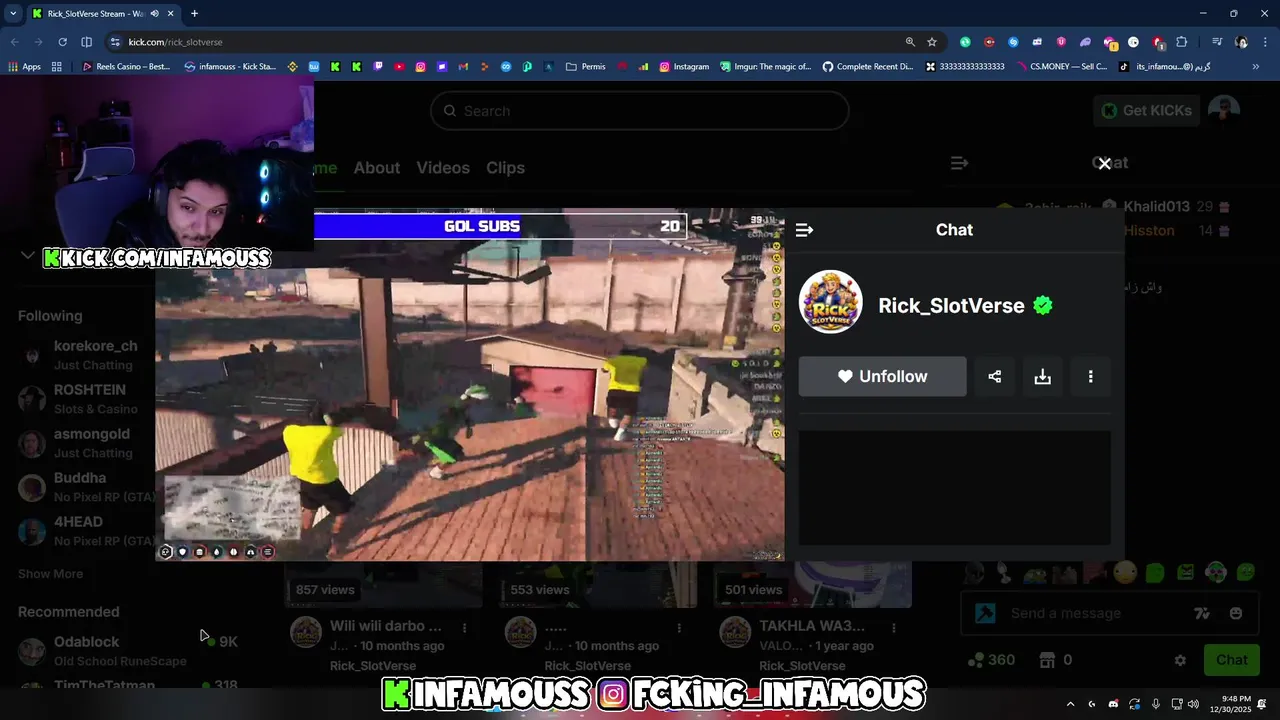Screen dimensions: 1280x720
Task: Open the Instagram bookmark
Action: 684,67
